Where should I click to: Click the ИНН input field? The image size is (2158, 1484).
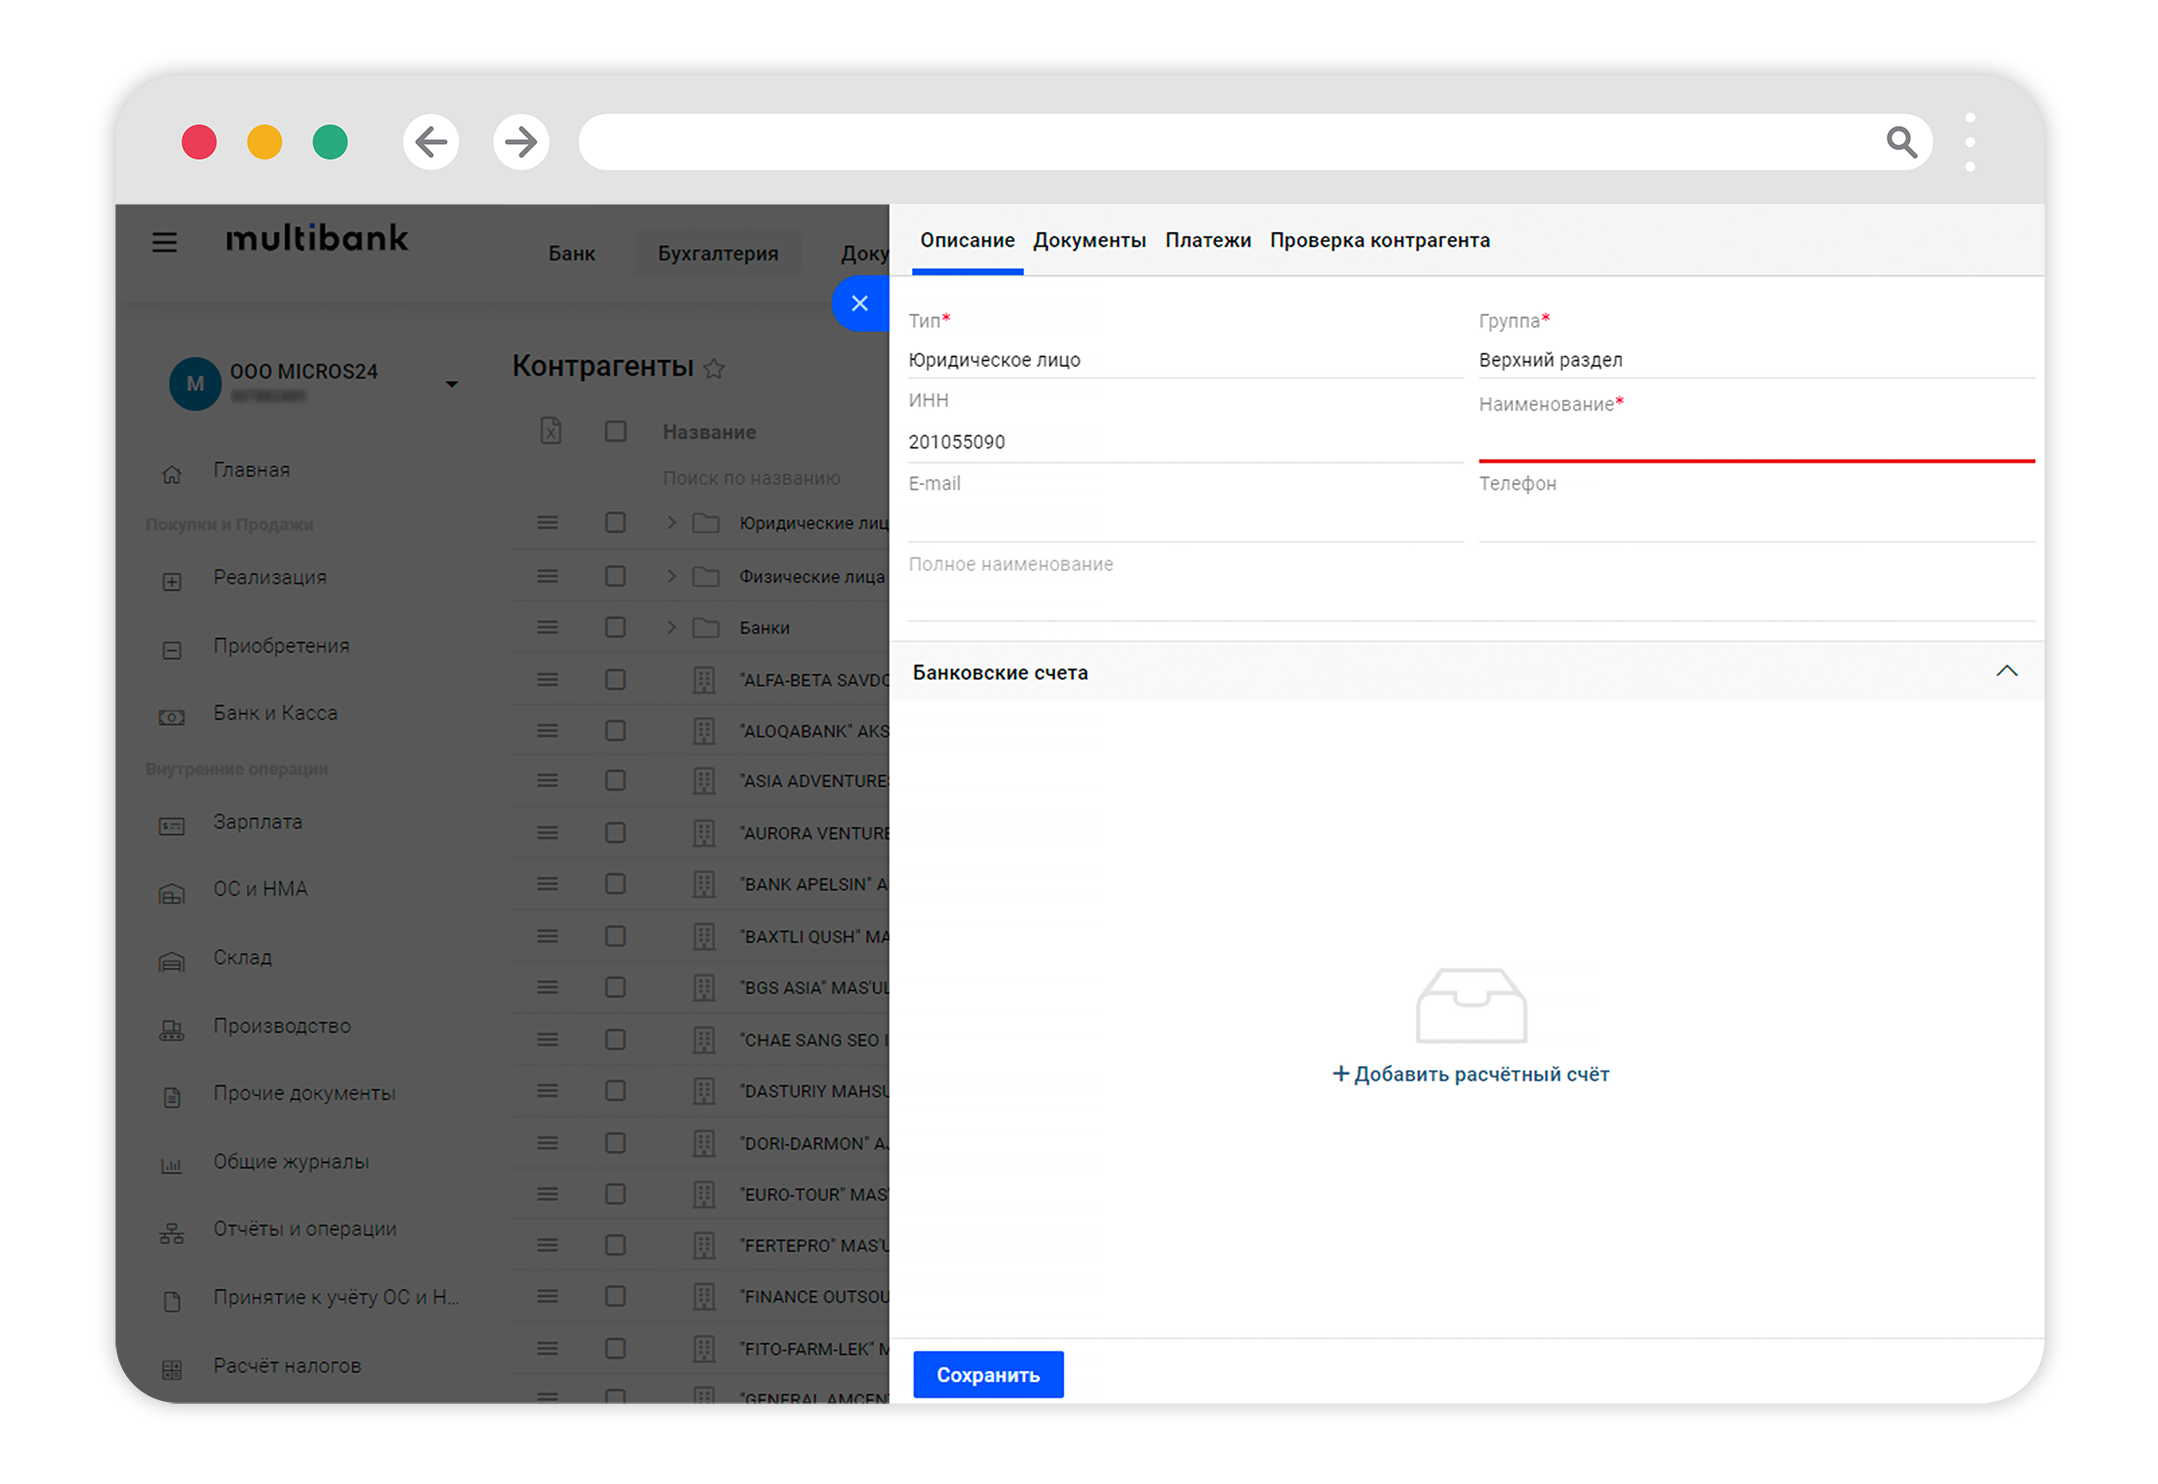[1185, 442]
